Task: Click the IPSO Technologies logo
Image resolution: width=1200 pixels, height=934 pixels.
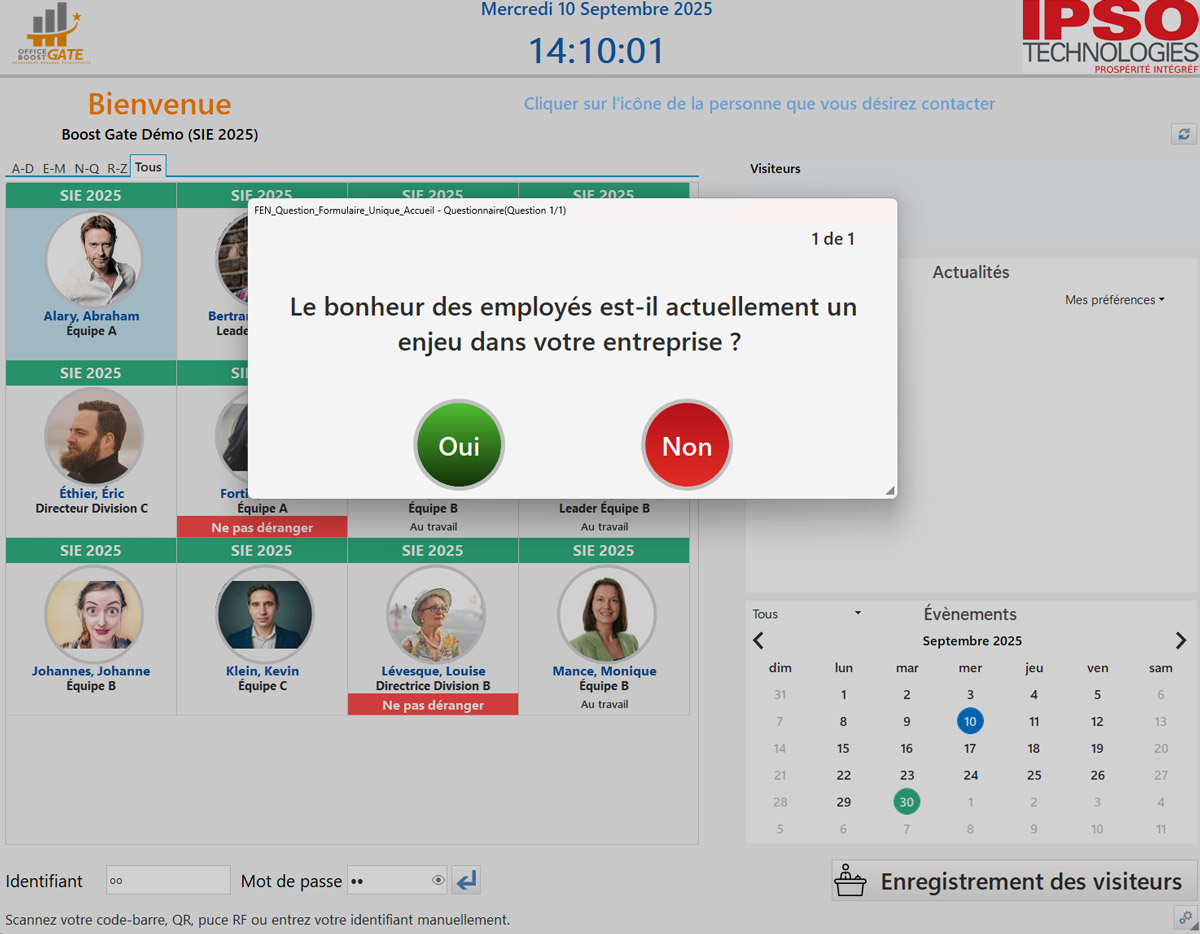Action: tap(1109, 37)
